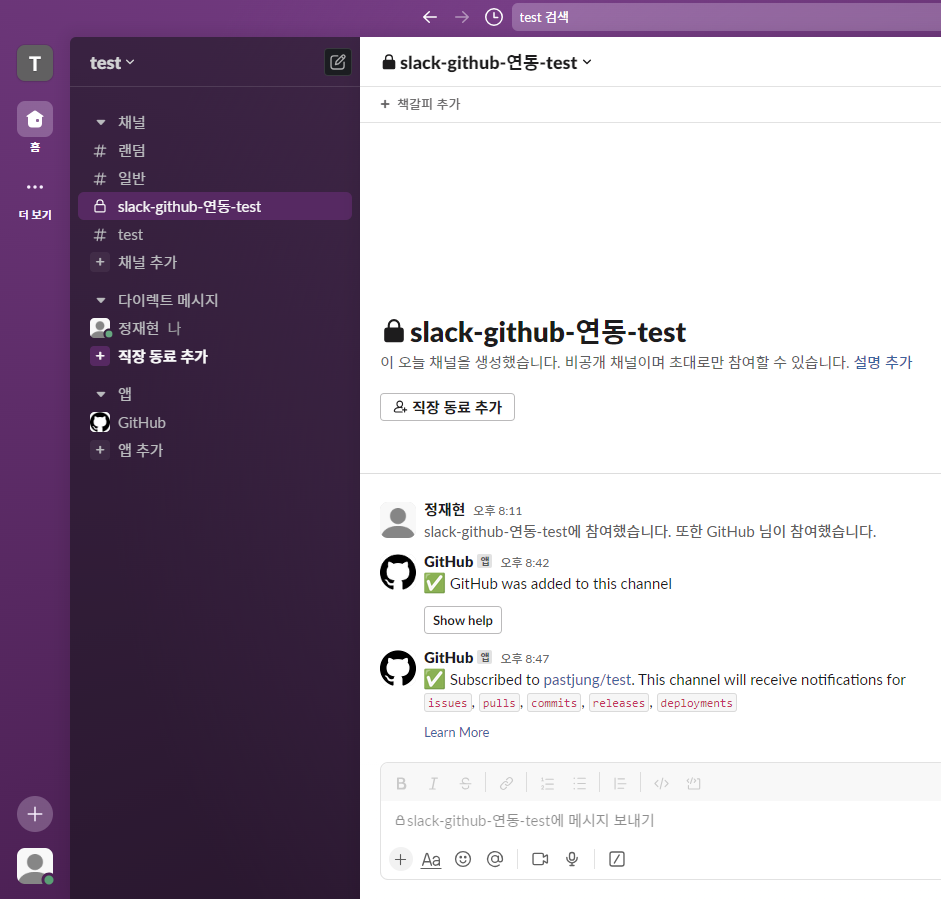The image size is (941, 899).
Task: Toggle inline code formatting
Action: point(661,784)
